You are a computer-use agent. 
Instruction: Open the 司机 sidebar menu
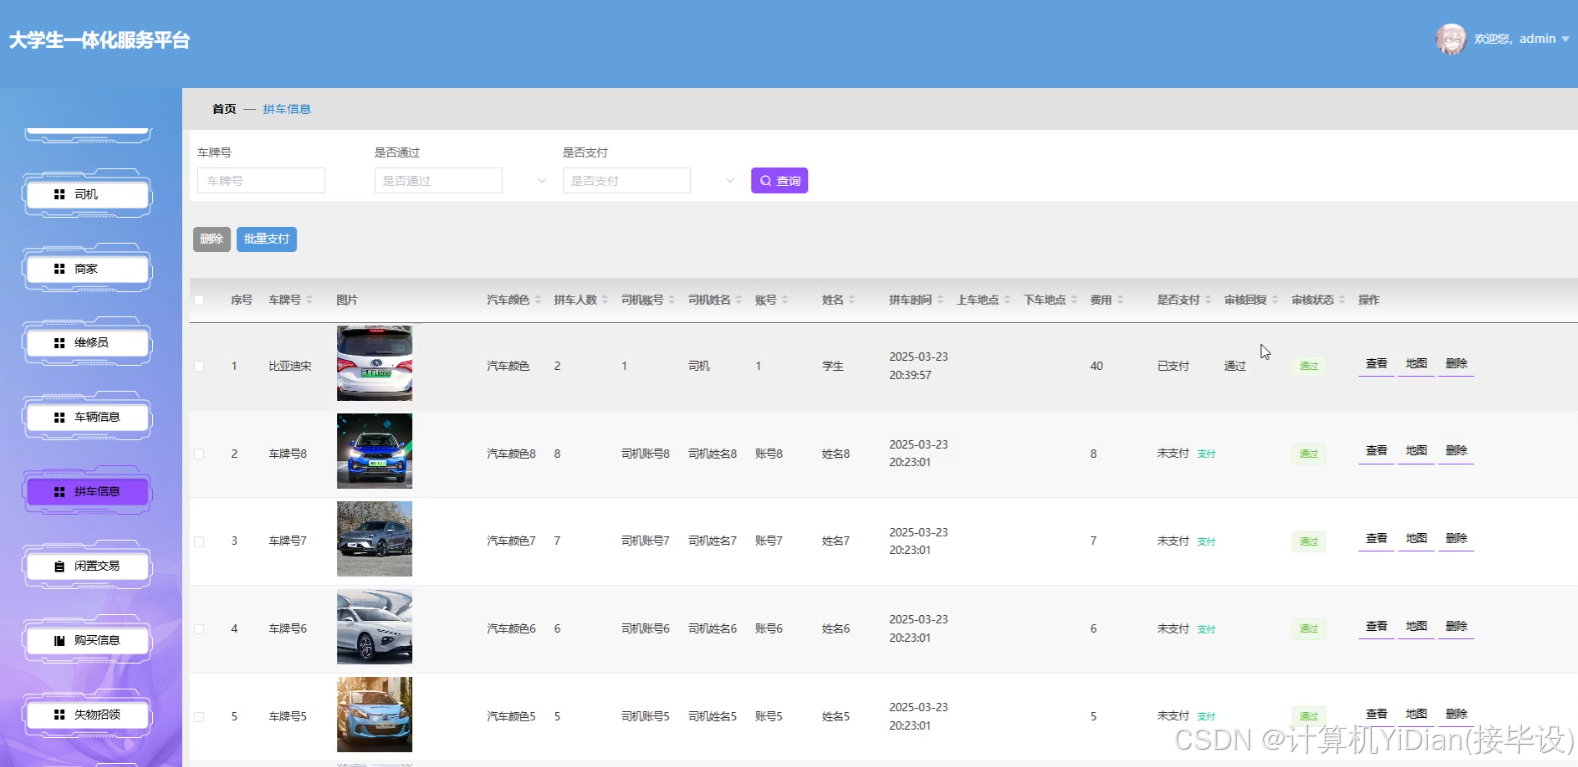point(87,194)
